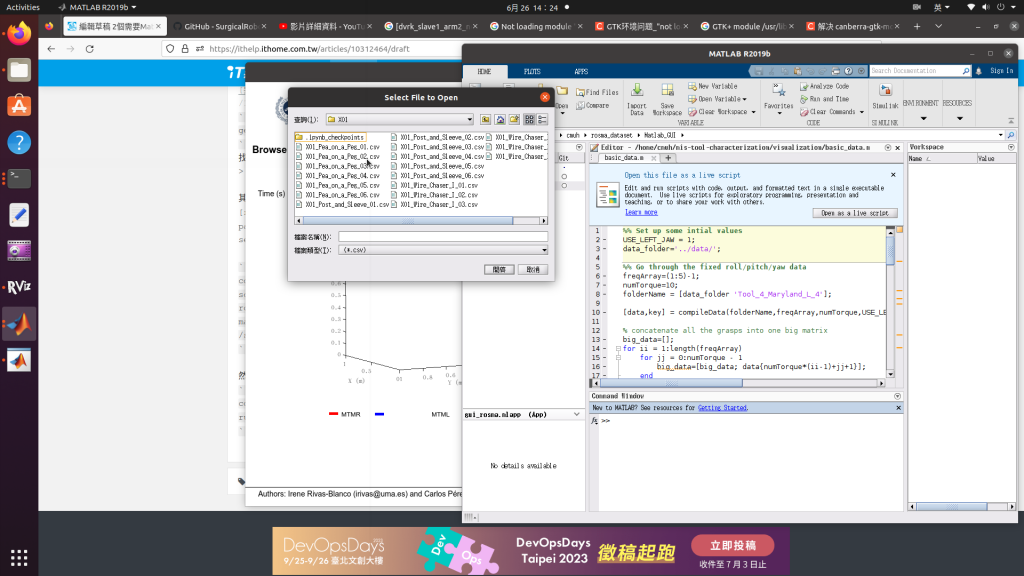Click Analyze Code in CODE section

[x=824, y=86]
